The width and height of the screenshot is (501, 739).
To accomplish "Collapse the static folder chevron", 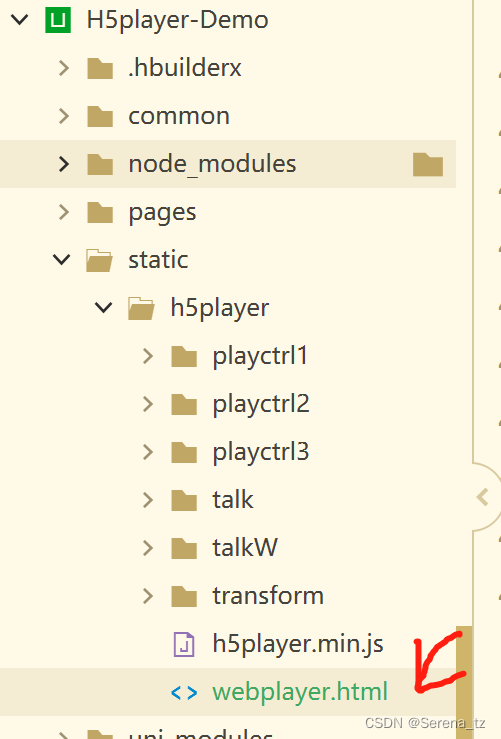I will [x=62, y=259].
